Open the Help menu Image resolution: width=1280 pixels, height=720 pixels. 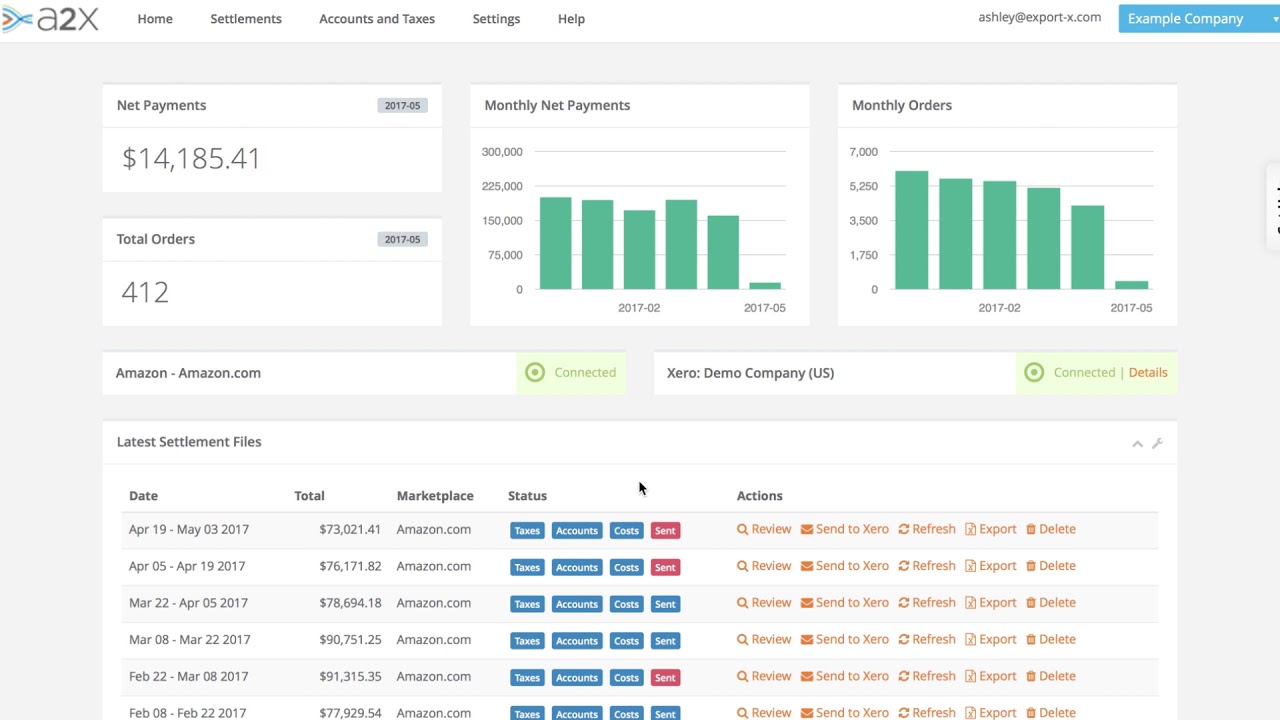571,19
